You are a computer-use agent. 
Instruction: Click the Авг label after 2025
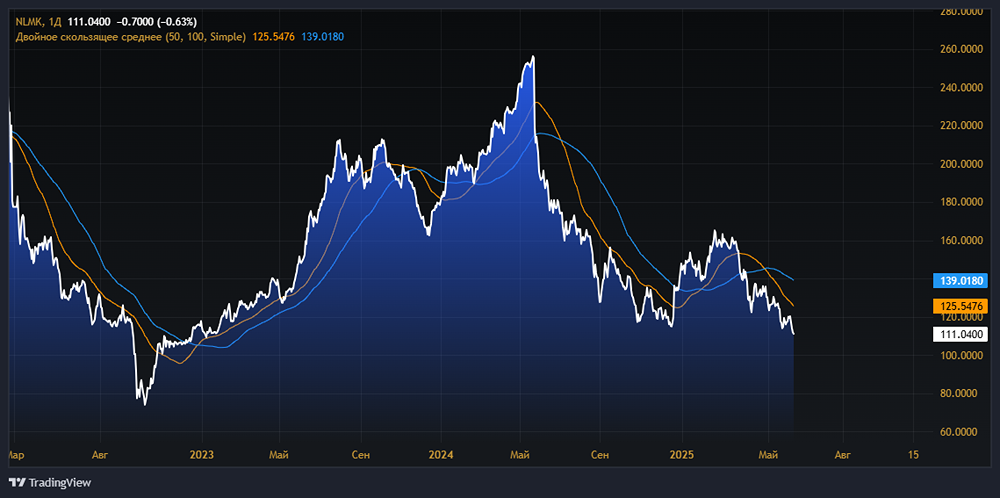coord(842,455)
